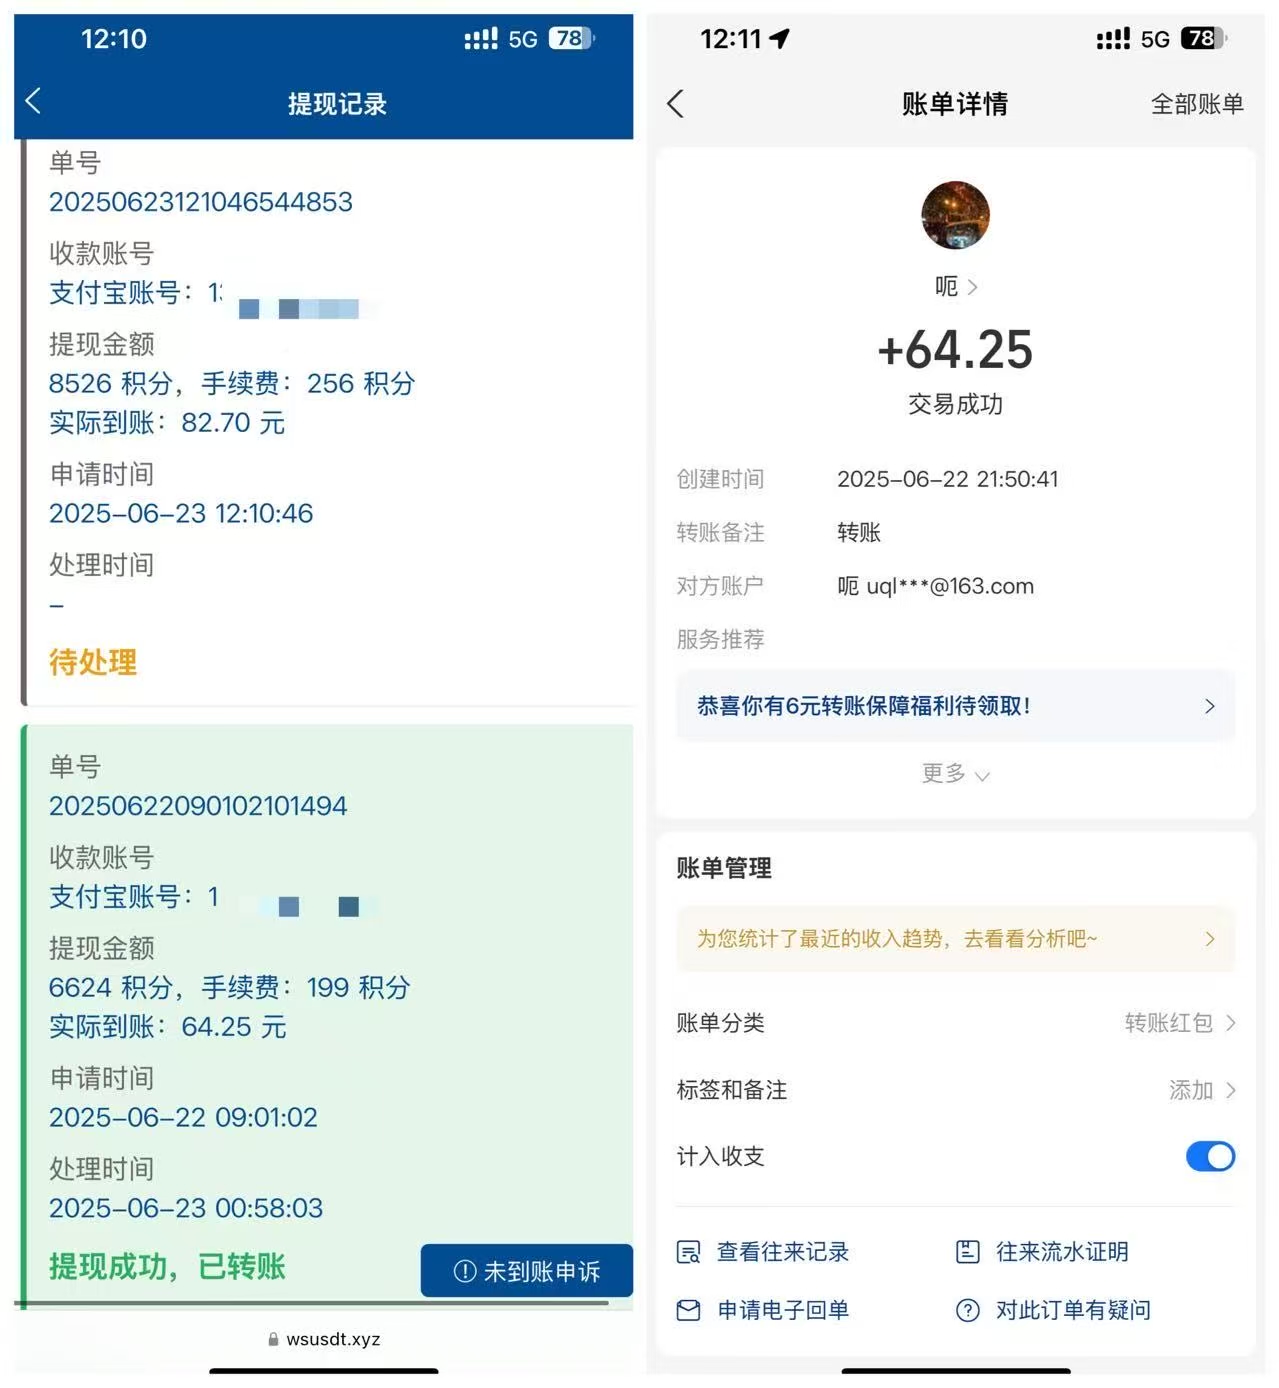
Task: Tap amount 实际到账：64.25 元
Action: (x=168, y=1027)
